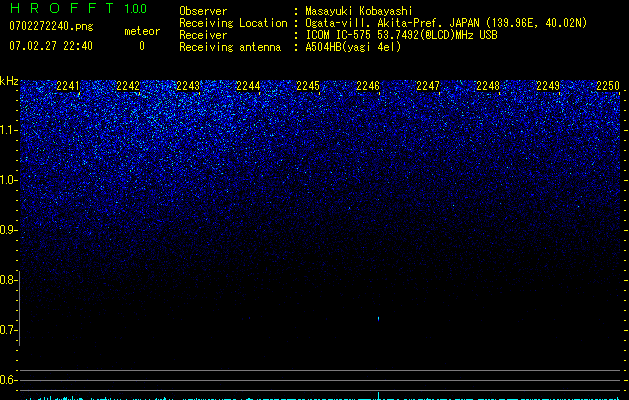
Task: Click the 1.1 frequency axis label
Action: (8, 130)
